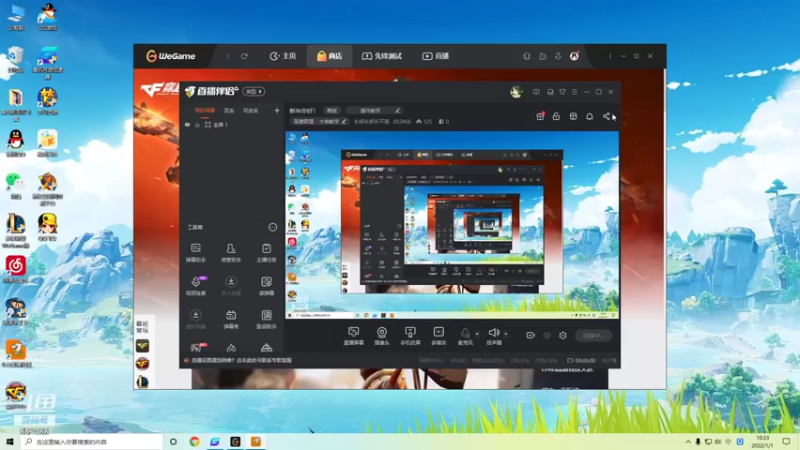The image size is (800, 450).
Task: Open Chrome from the taskbar
Action: (x=194, y=441)
